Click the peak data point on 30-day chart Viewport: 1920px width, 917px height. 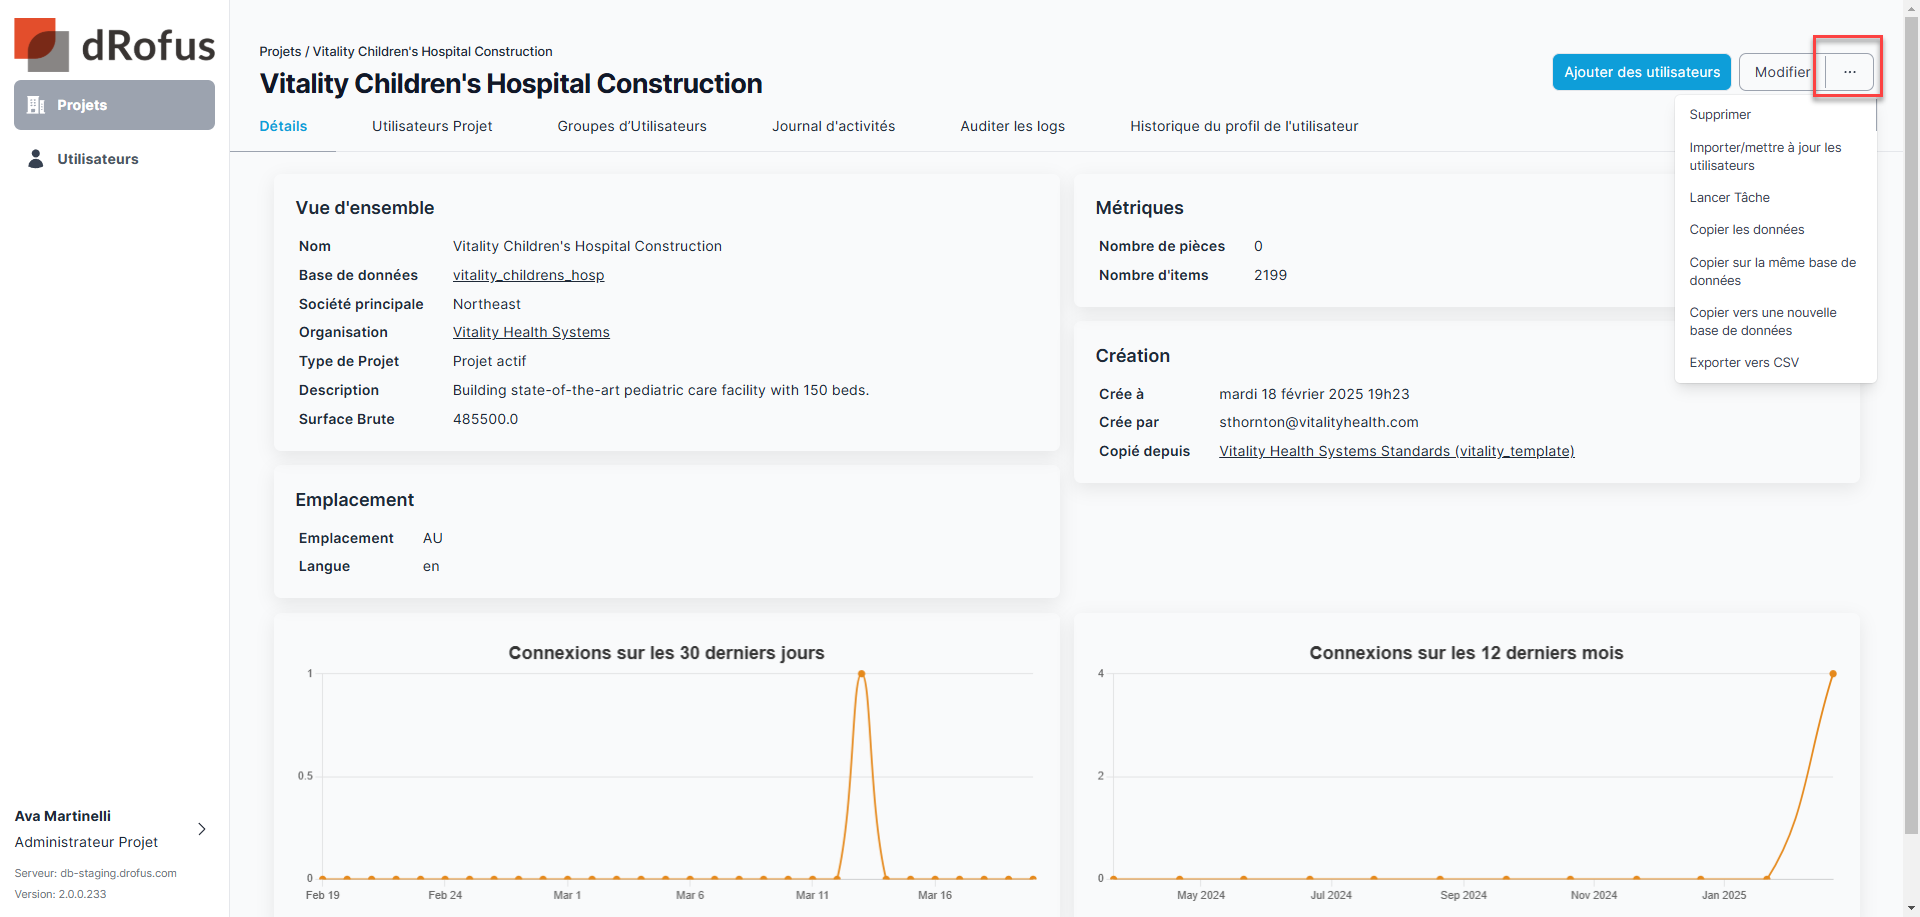click(x=861, y=674)
